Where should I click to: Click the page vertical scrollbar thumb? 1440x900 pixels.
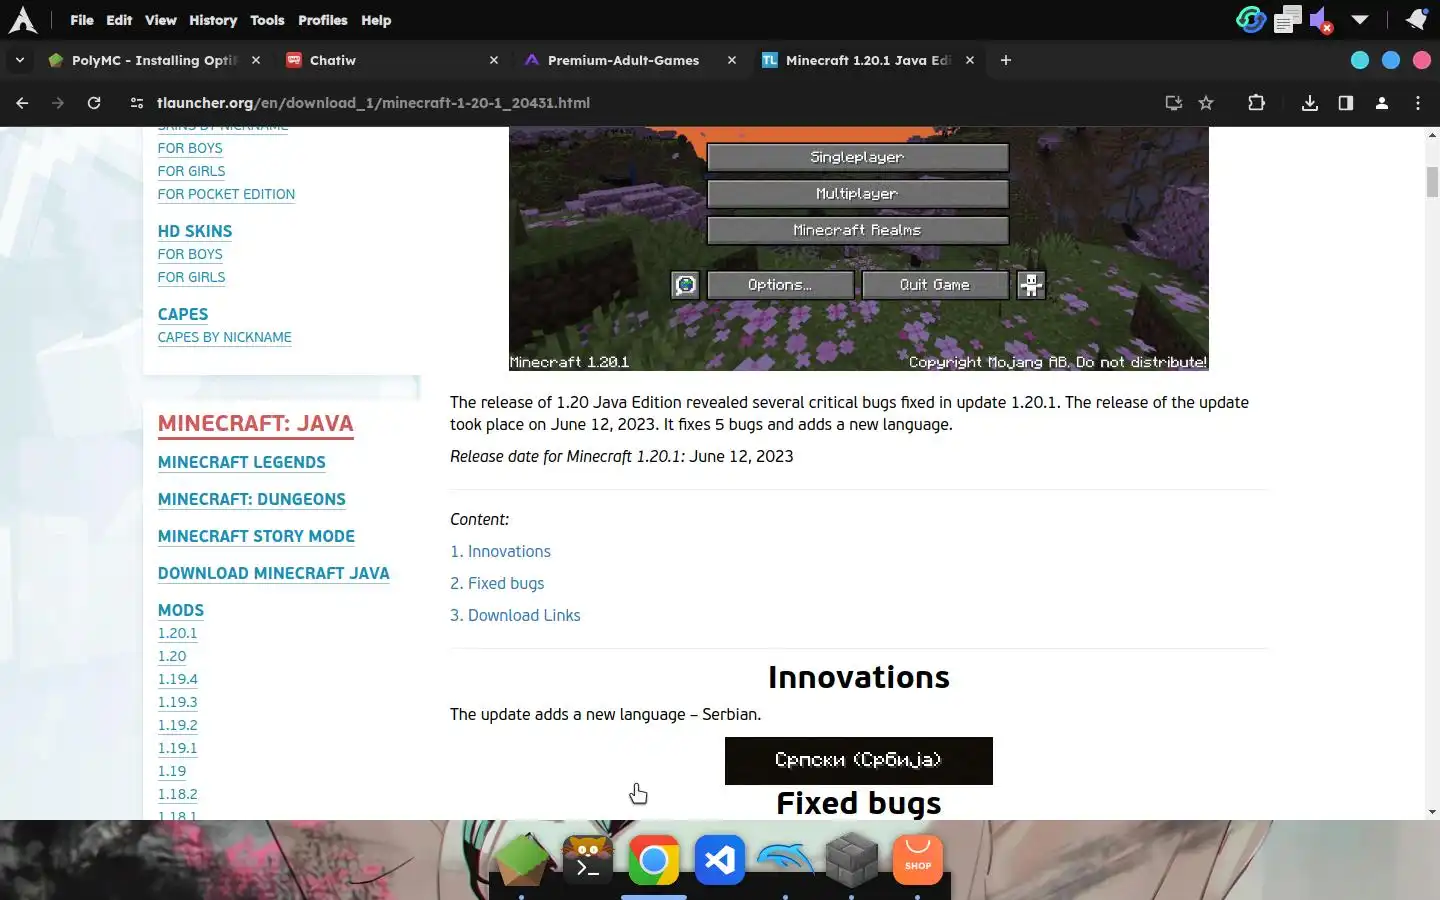tap(1432, 182)
